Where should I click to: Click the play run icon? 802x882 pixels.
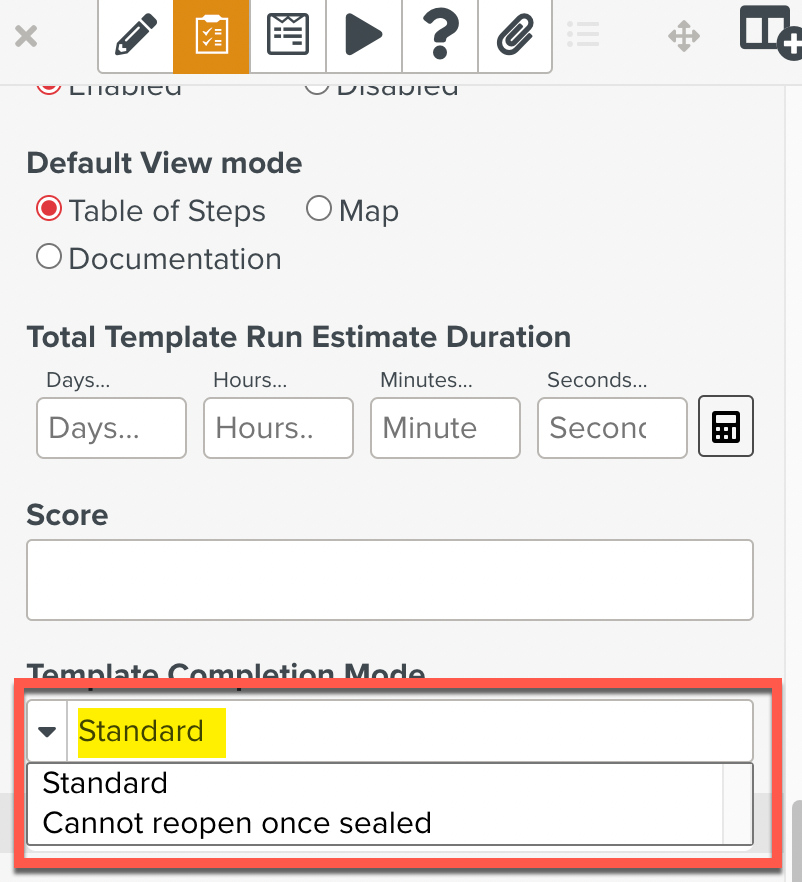(x=364, y=37)
